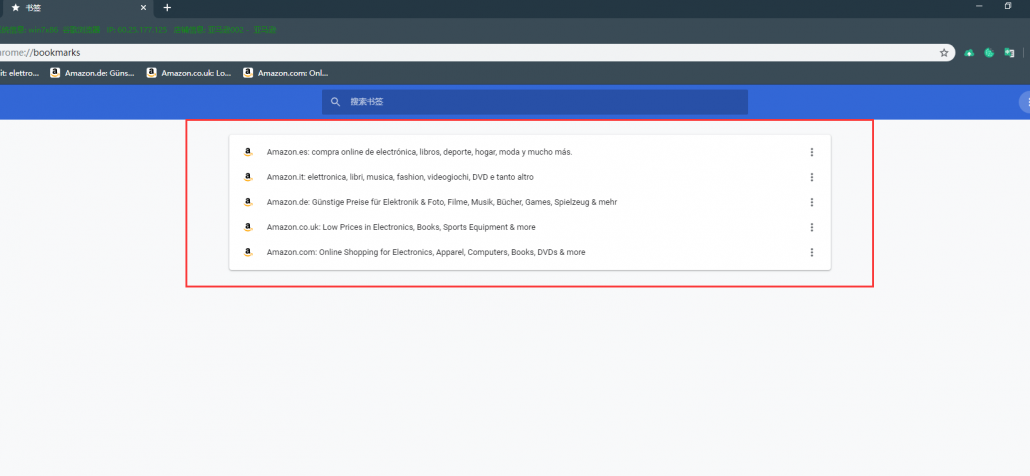Open Amazon.com bookmark in bookmarks bar

286,73
